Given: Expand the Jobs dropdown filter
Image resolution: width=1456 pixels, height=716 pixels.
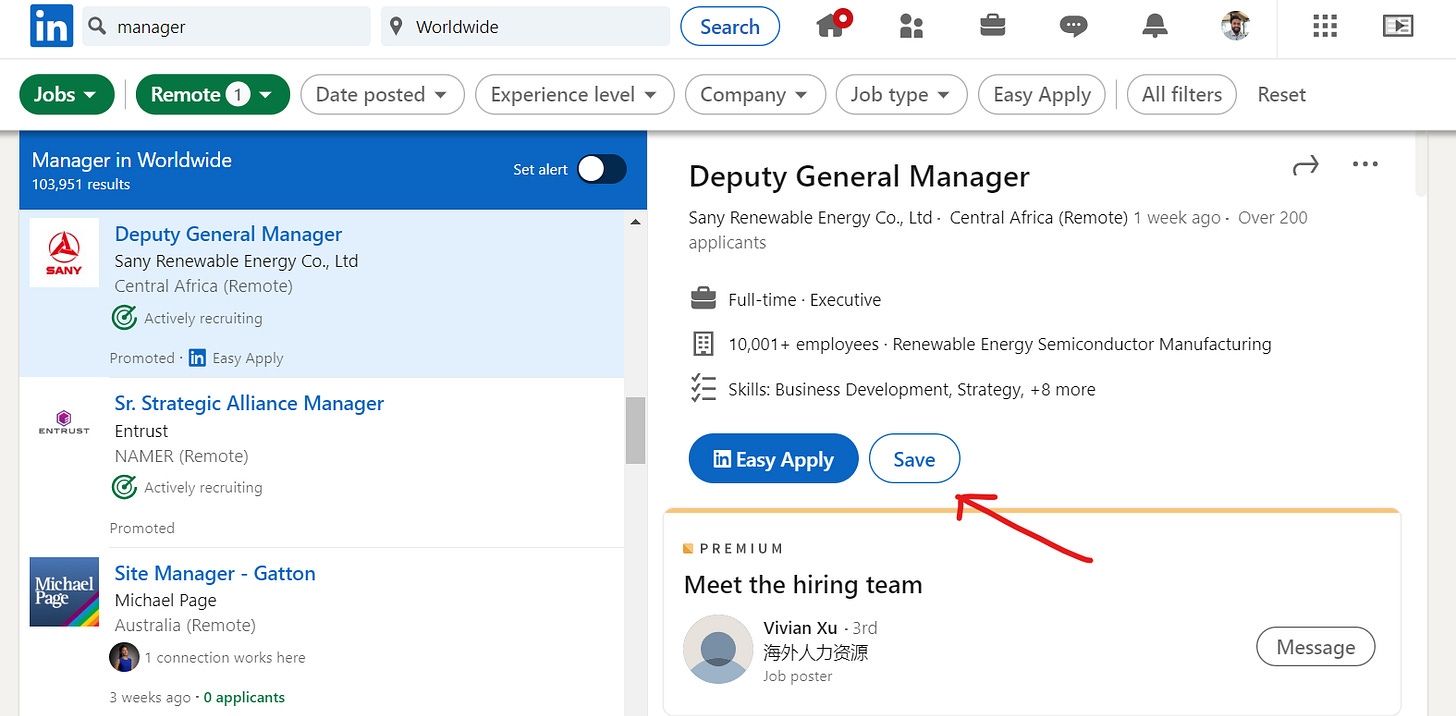Looking at the screenshot, I should (x=66, y=95).
